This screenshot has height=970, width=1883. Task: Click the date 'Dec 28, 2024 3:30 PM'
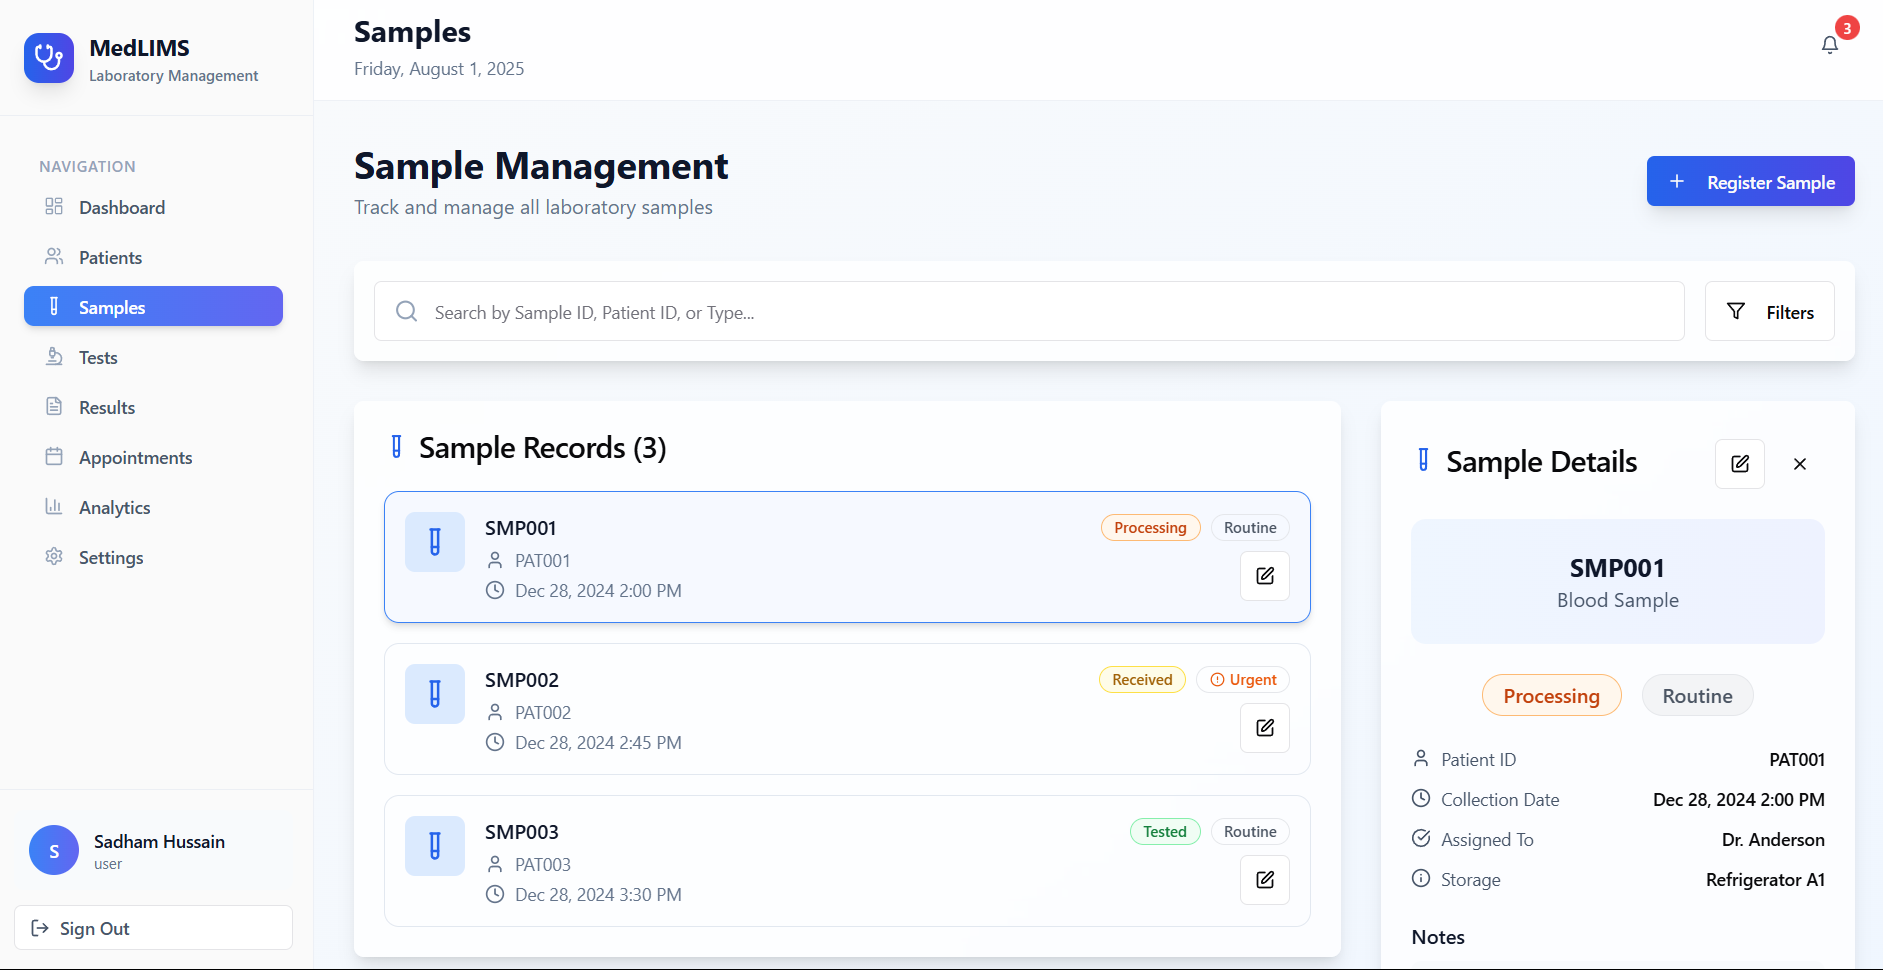598,895
